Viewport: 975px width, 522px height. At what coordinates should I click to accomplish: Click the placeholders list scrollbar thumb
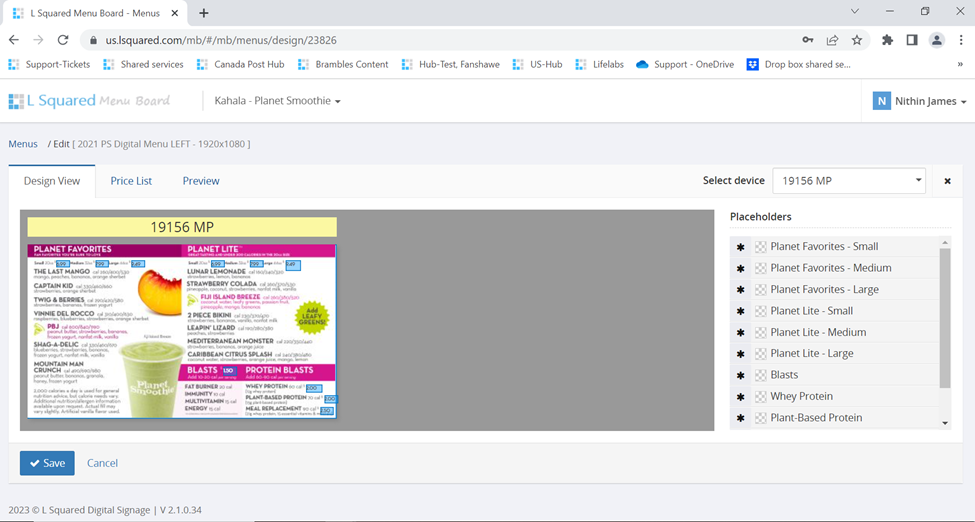click(x=945, y=318)
